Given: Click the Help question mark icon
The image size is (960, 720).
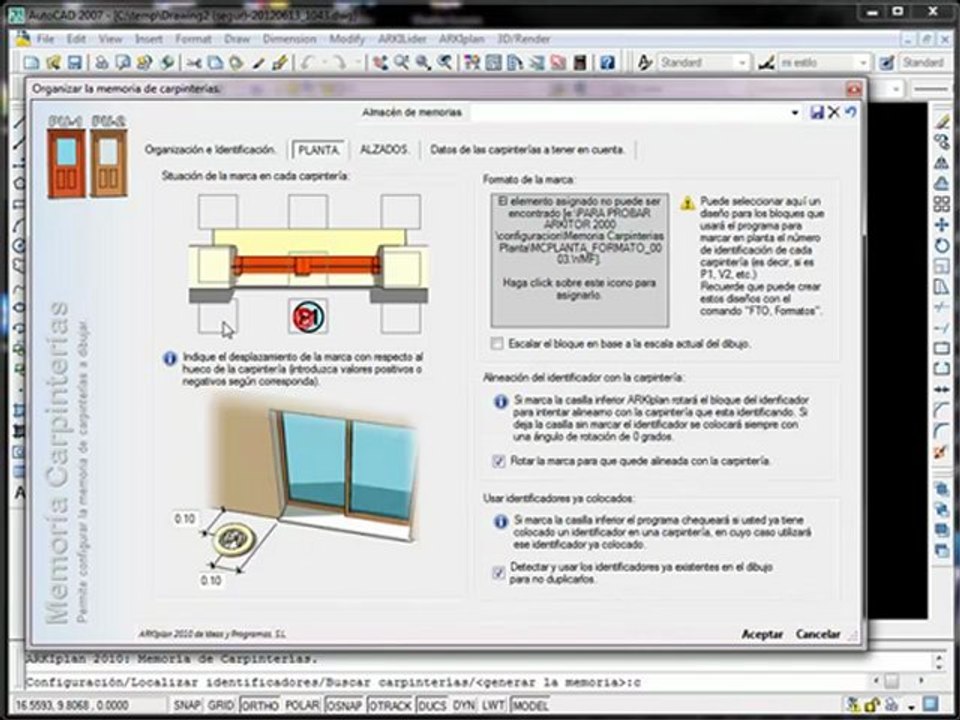Looking at the screenshot, I should (x=607, y=62).
